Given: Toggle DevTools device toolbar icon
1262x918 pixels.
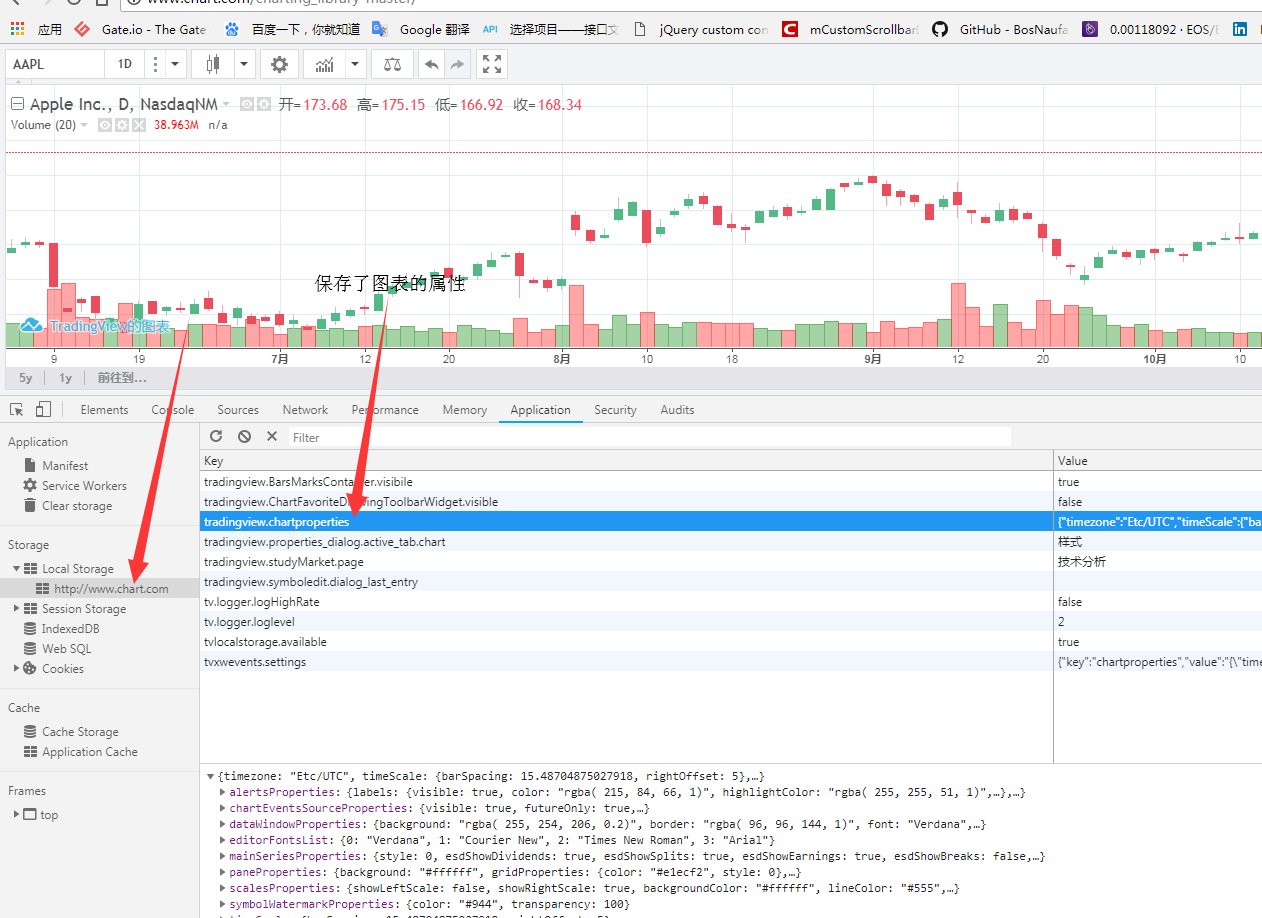Looking at the screenshot, I should (x=43, y=409).
